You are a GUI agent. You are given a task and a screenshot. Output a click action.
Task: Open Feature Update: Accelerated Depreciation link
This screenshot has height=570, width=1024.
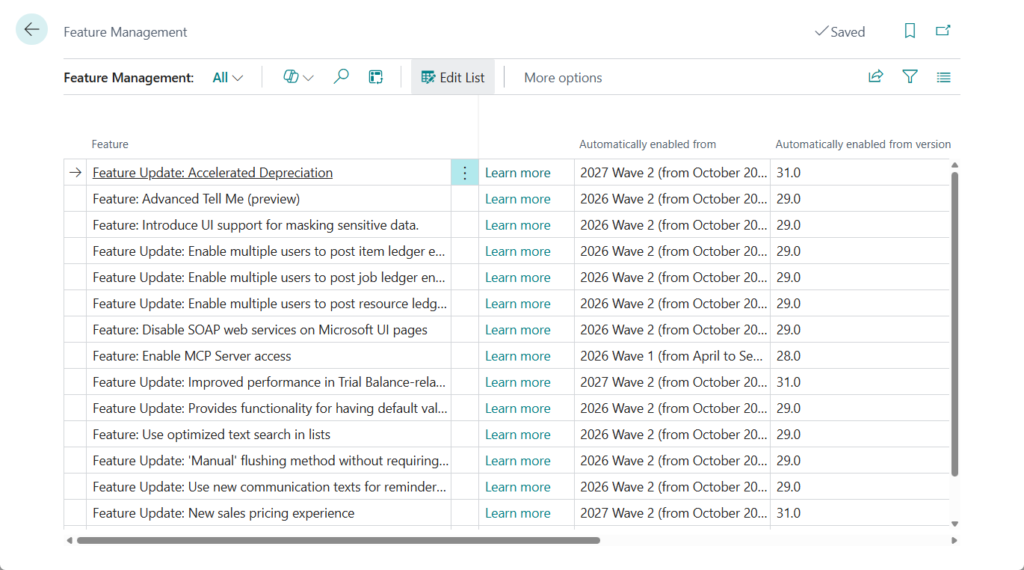(212, 173)
